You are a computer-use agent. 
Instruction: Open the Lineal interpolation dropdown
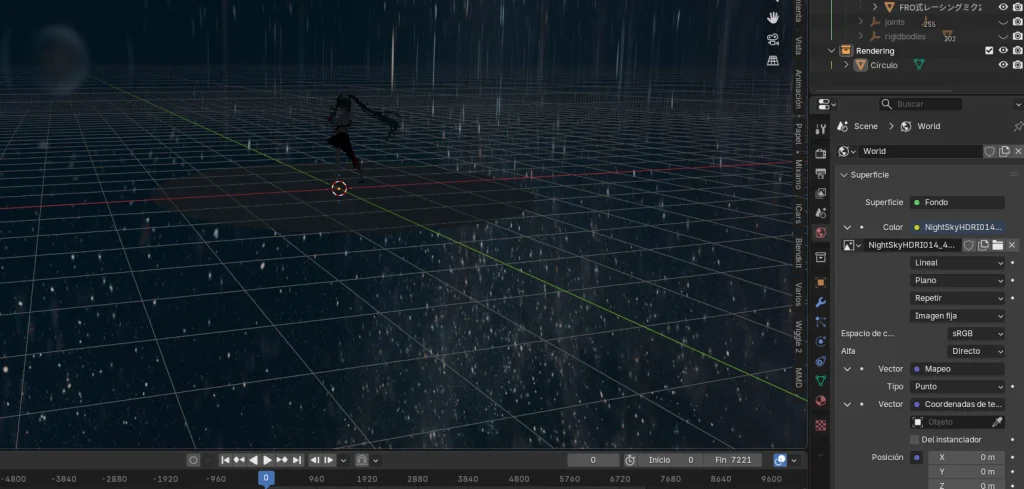pos(957,262)
